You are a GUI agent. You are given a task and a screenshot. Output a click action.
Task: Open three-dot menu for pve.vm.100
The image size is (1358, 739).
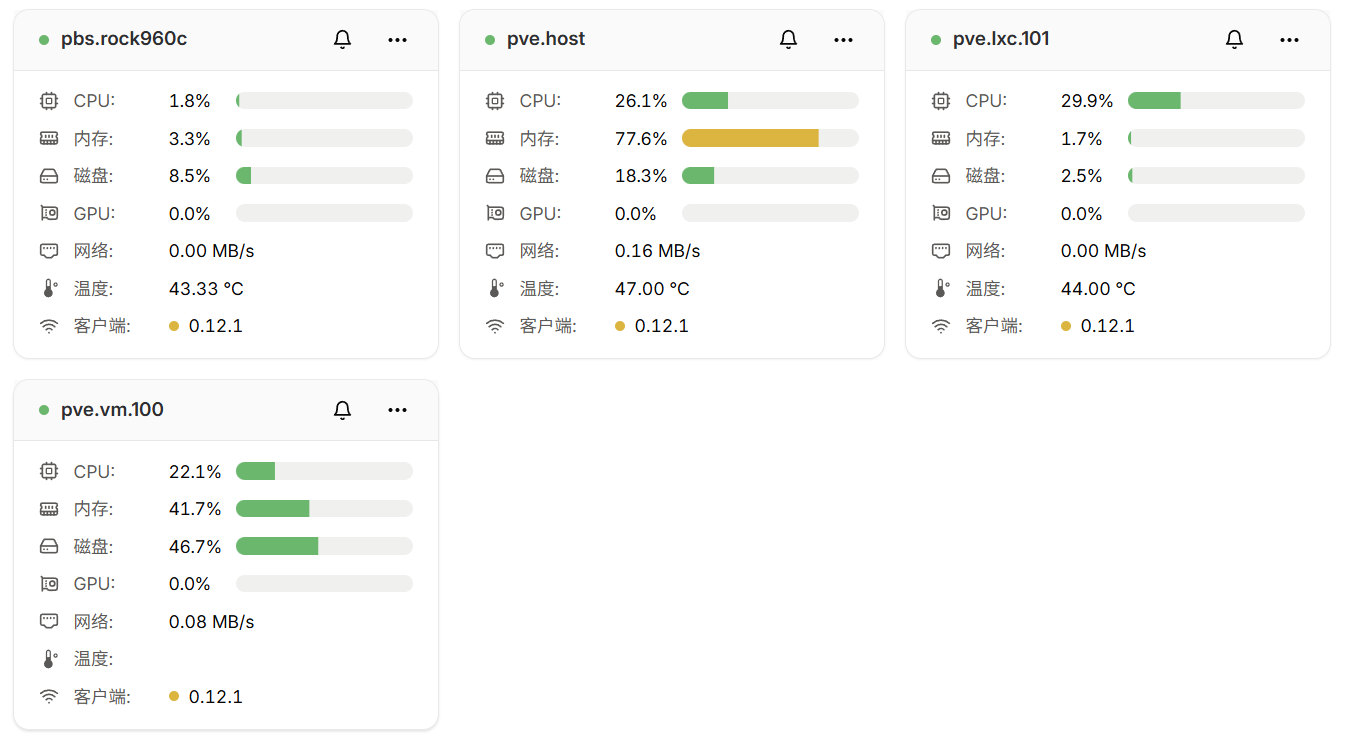tap(397, 410)
